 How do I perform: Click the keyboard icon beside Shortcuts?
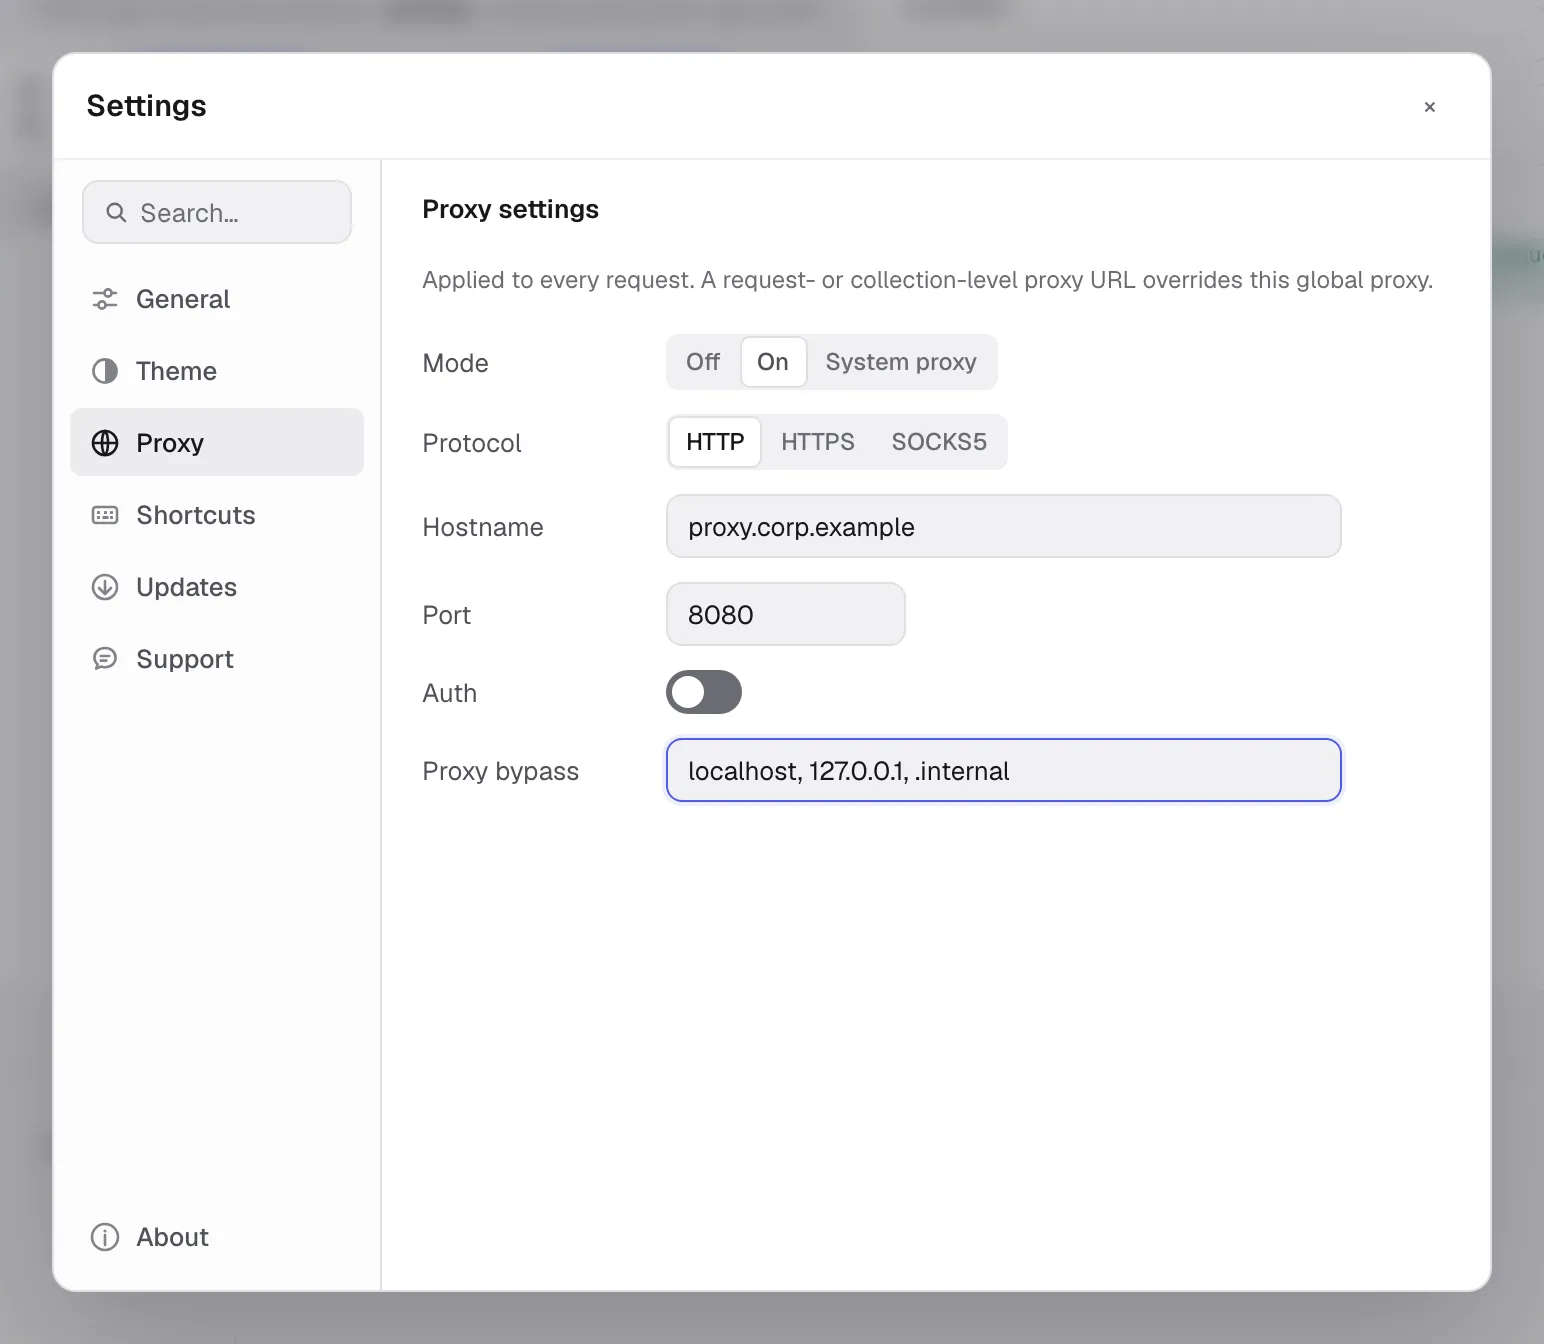[105, 515]
